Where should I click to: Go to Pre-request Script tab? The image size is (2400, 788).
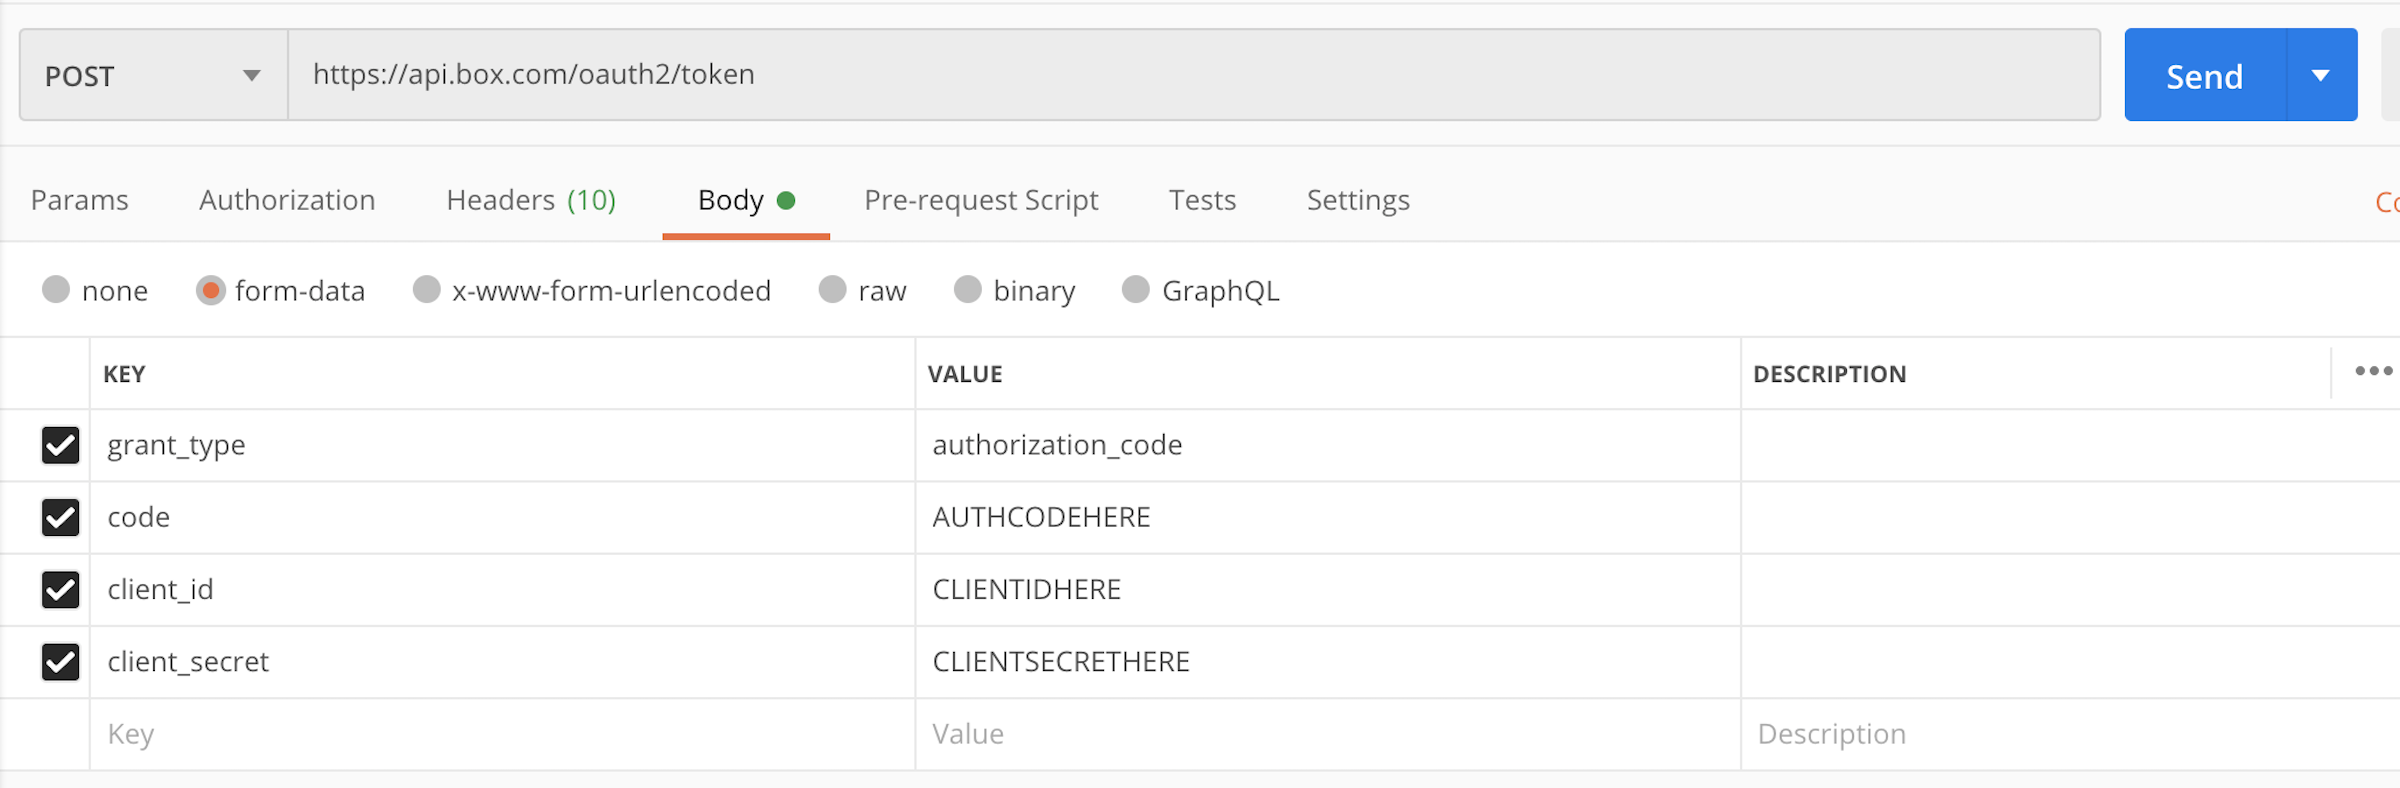point(981,200)
